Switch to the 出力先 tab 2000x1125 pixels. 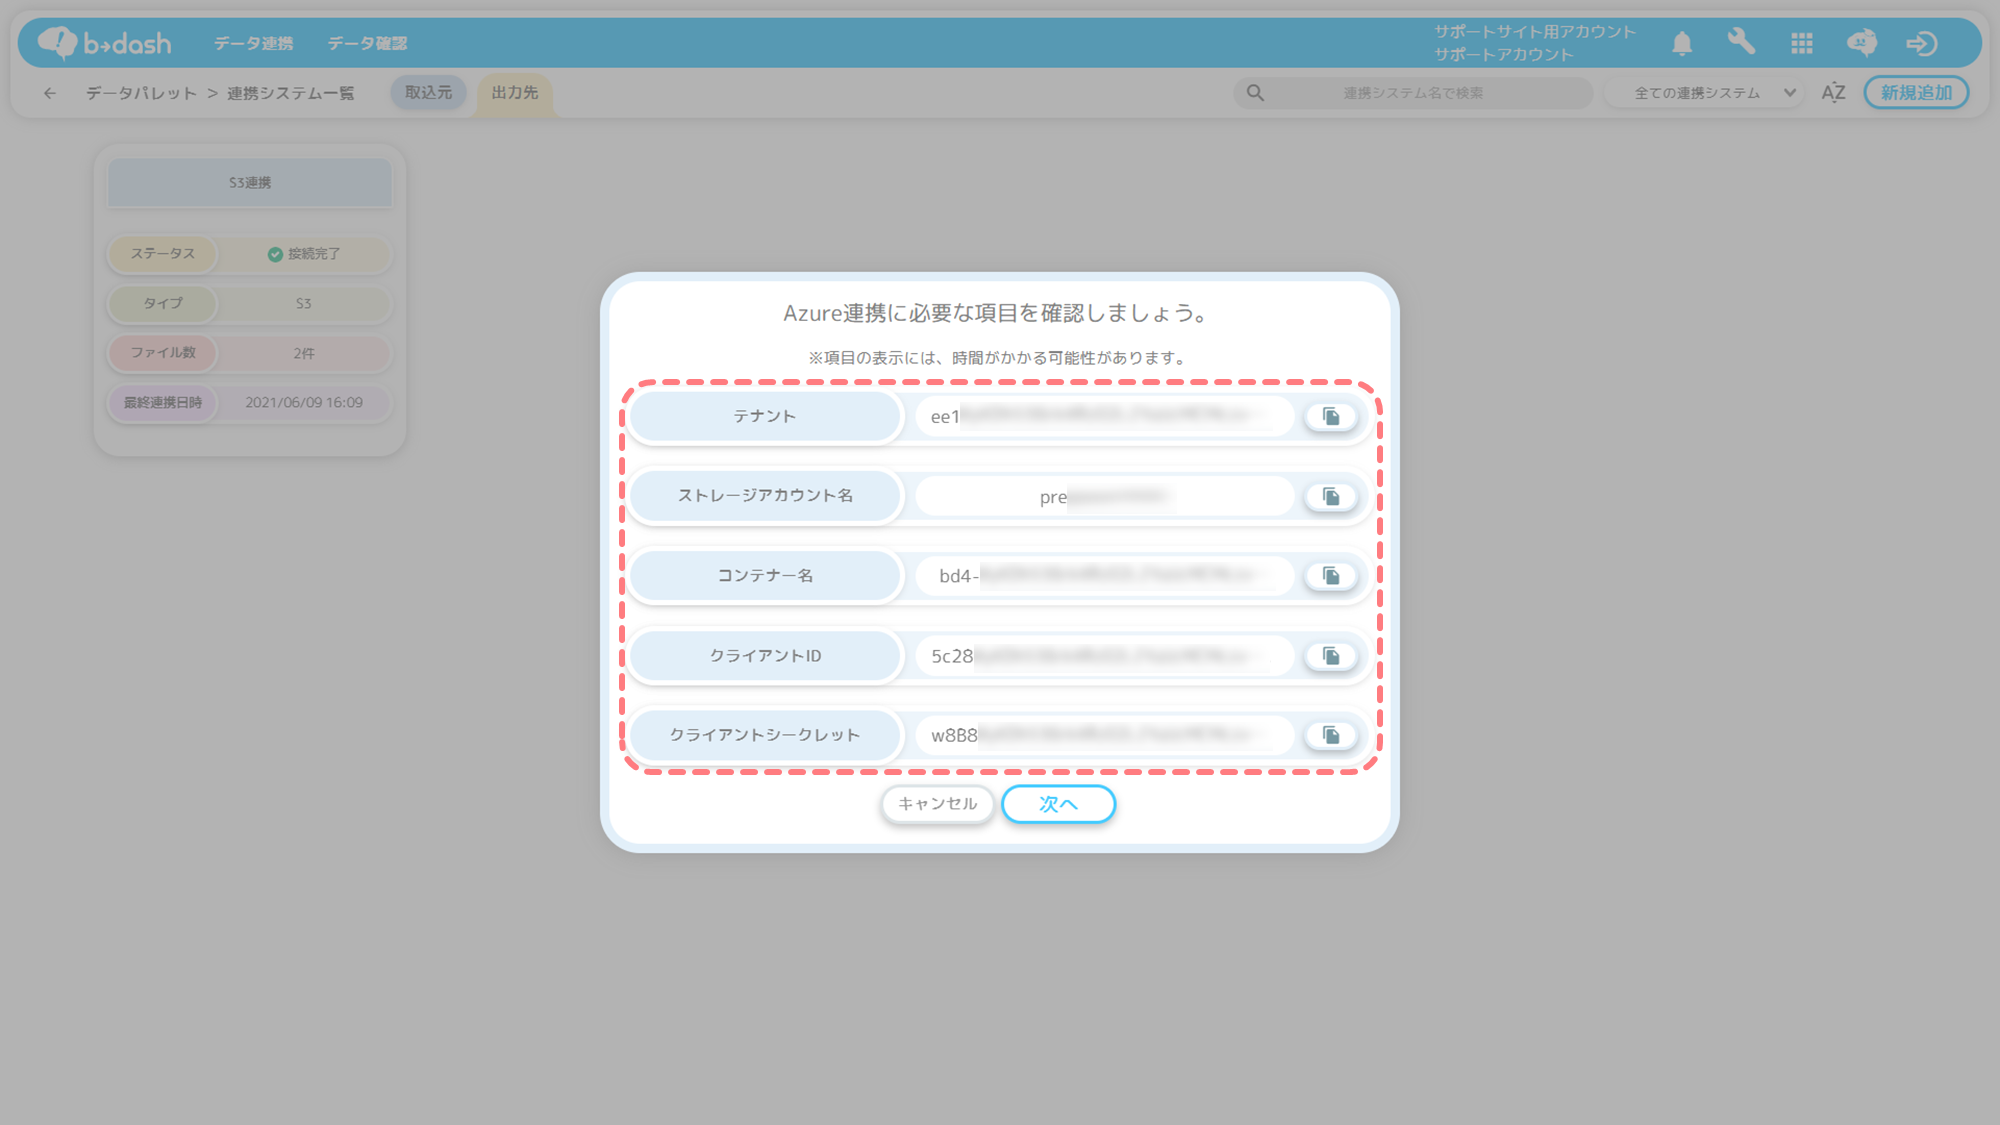[515, 94]
